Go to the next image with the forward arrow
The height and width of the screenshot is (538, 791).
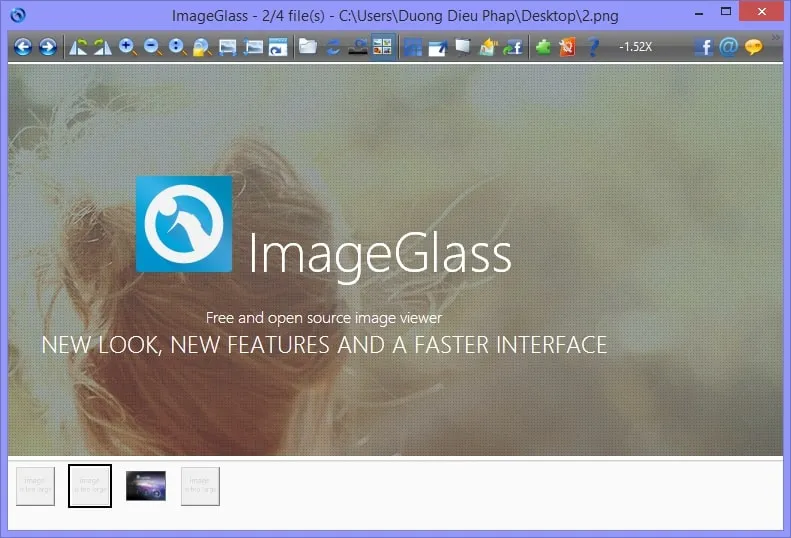tap(48, 47)
